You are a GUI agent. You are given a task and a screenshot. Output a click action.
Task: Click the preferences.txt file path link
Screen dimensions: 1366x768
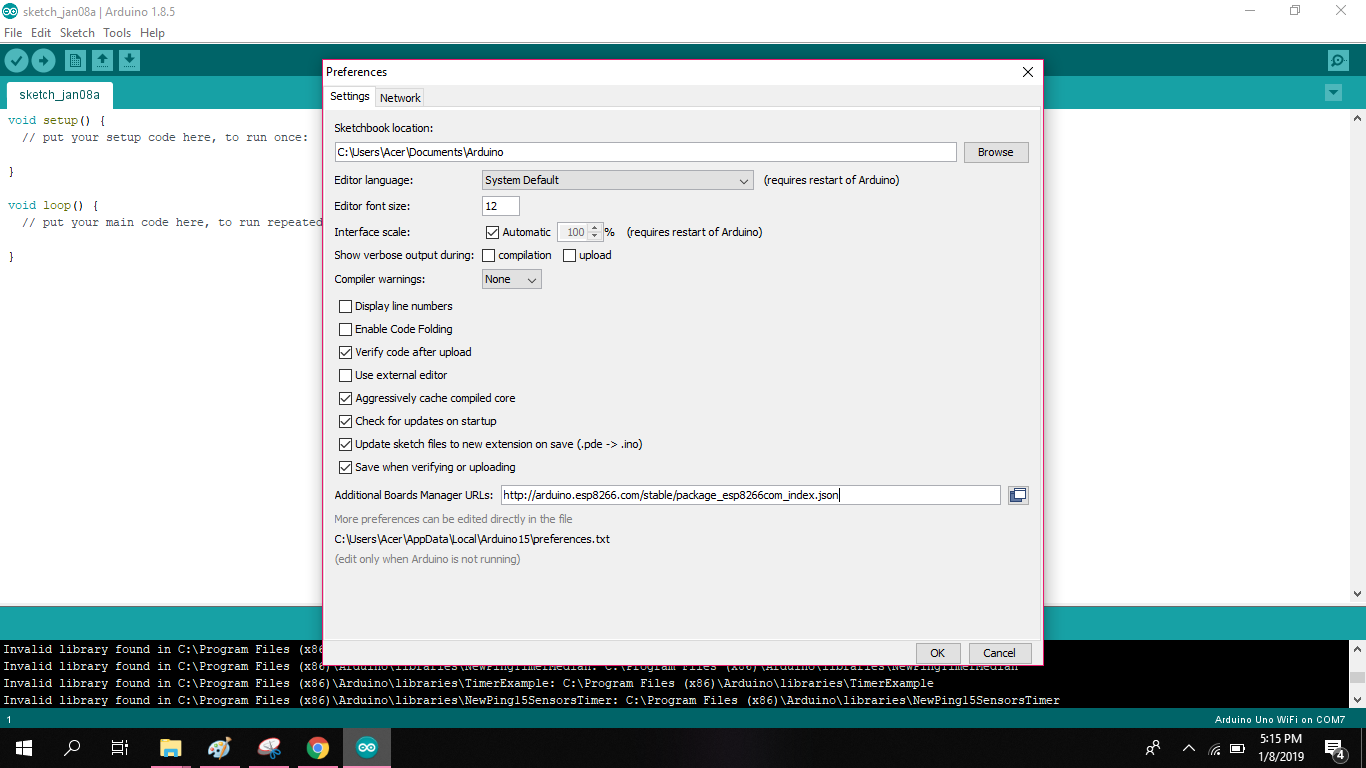(472, 539)
